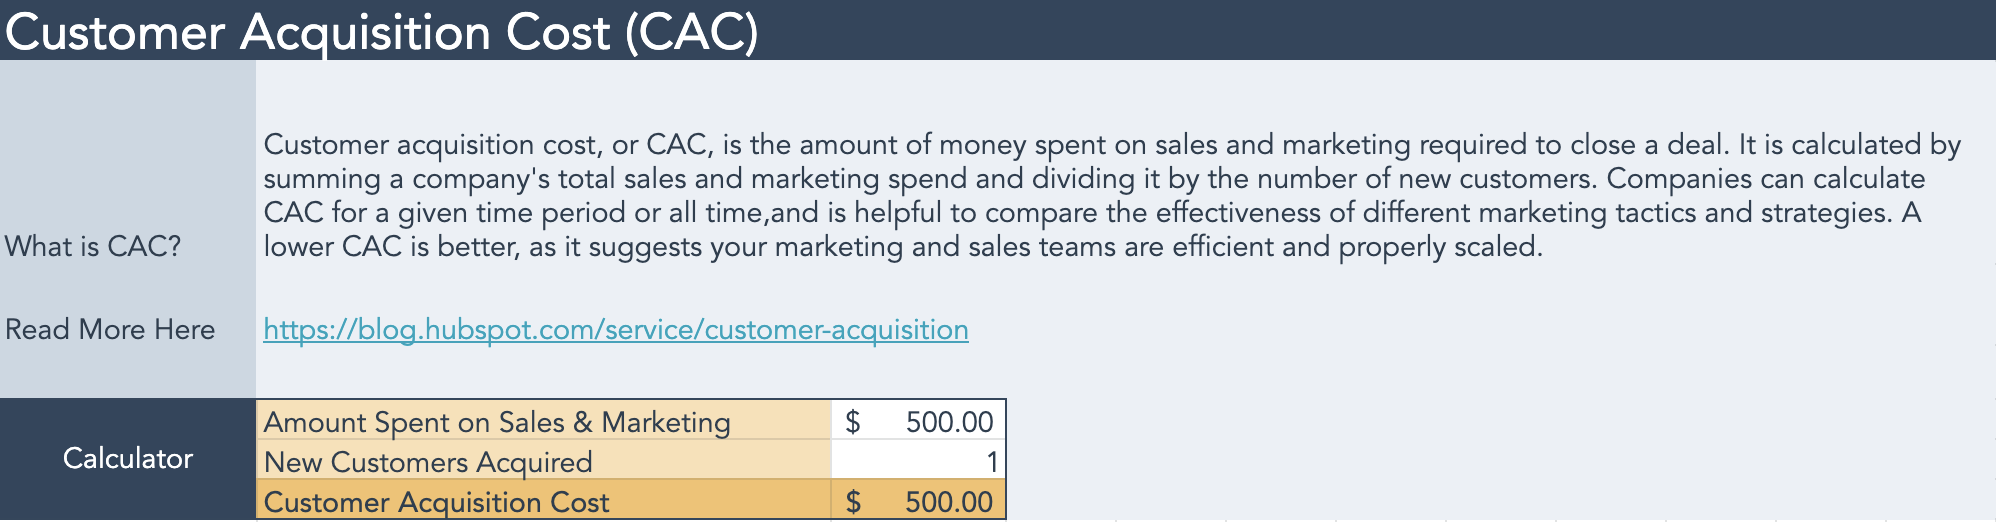Click the blank sidebar area above "What is CAC?"

tap(127, 140)
